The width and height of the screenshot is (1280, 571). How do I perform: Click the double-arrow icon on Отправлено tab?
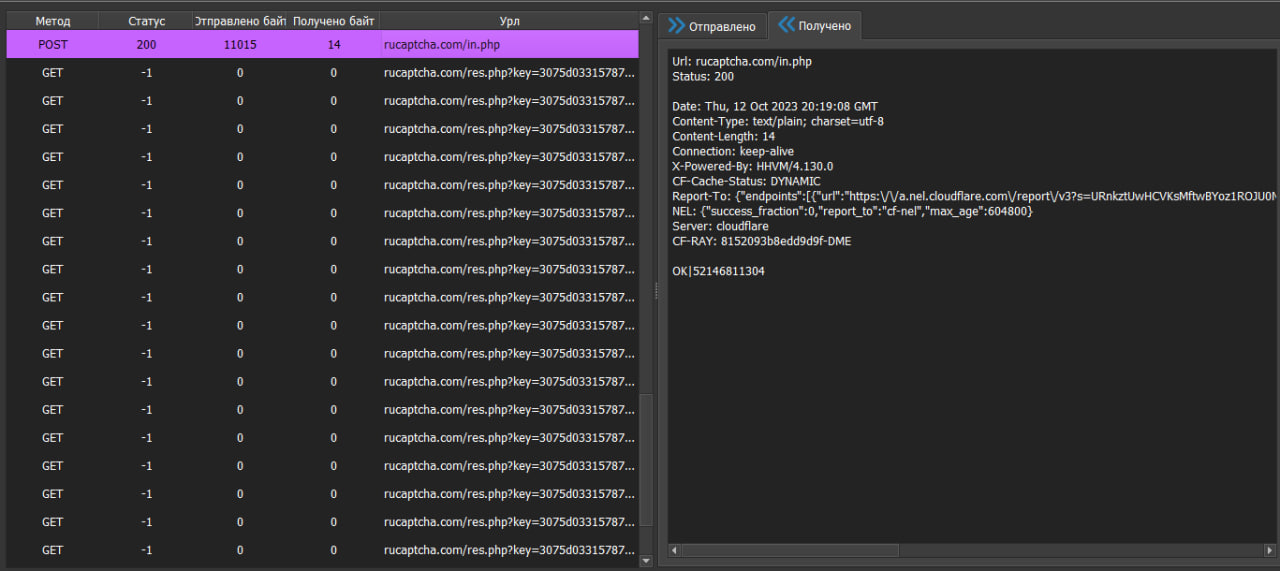click(x=677, y=26)
